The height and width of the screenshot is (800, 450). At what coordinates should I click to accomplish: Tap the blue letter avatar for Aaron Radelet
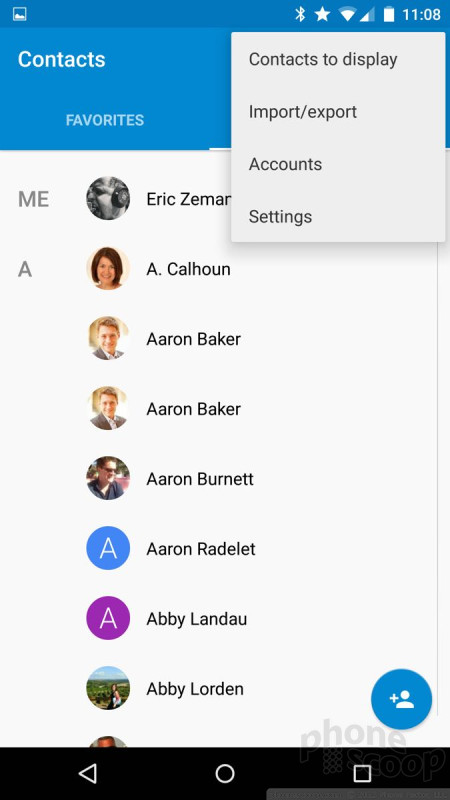point(108,548)
